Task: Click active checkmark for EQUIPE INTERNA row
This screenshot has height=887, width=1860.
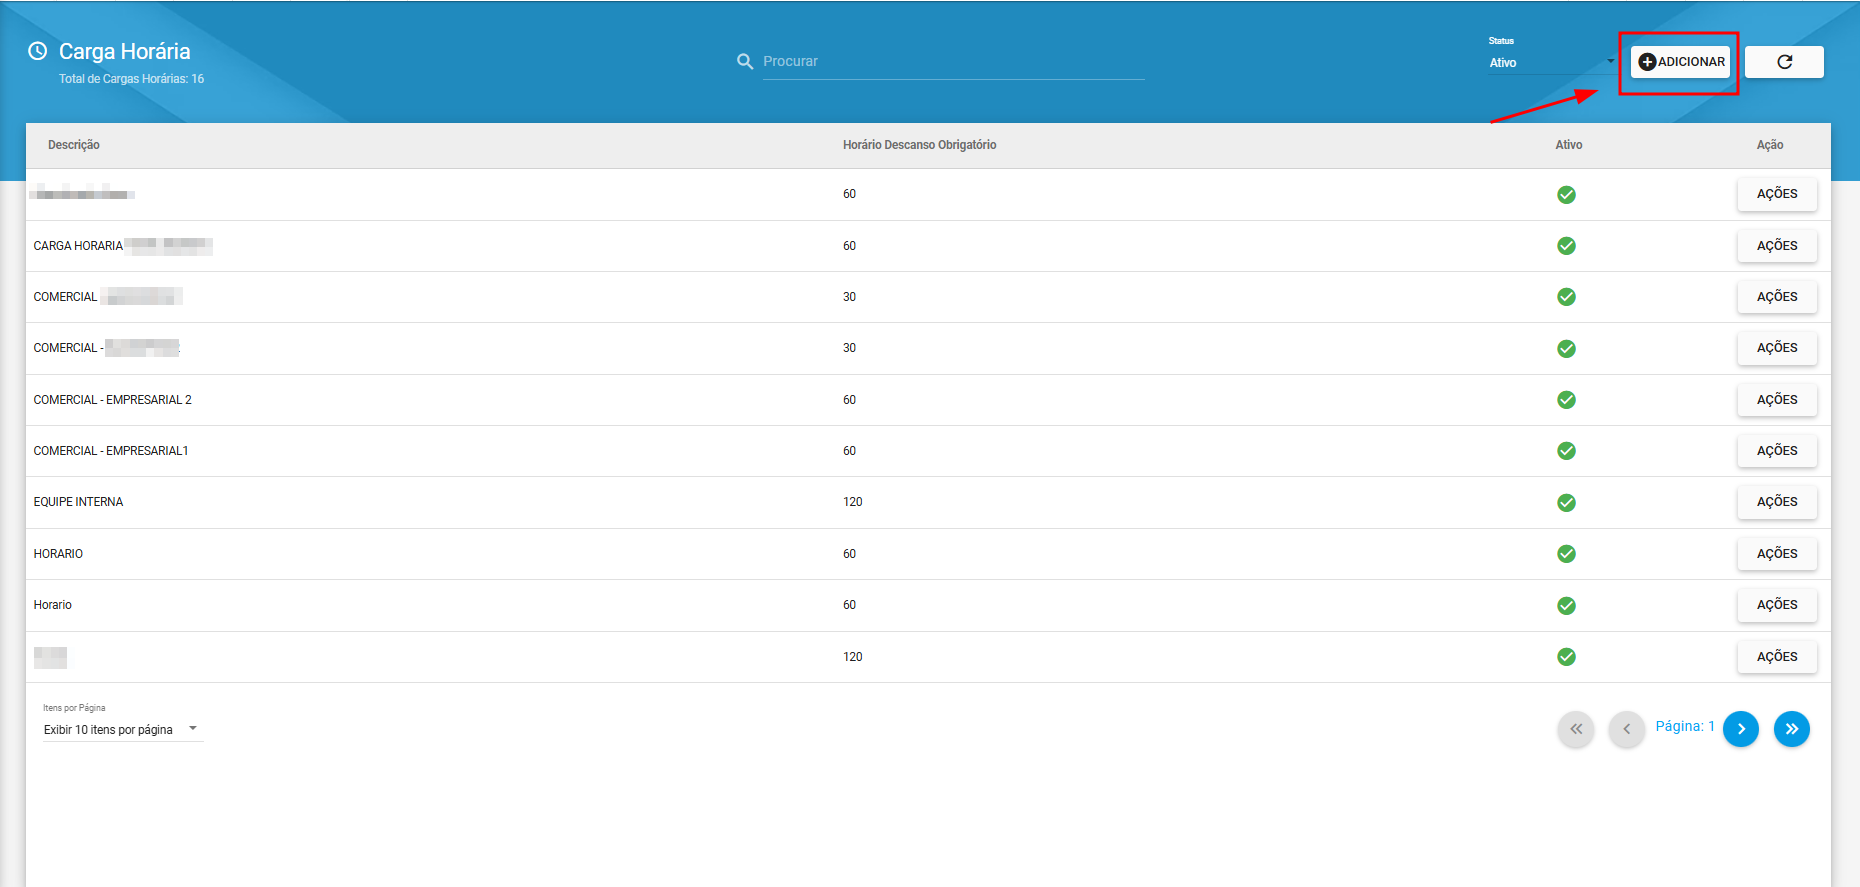Action: (1566, 503)
